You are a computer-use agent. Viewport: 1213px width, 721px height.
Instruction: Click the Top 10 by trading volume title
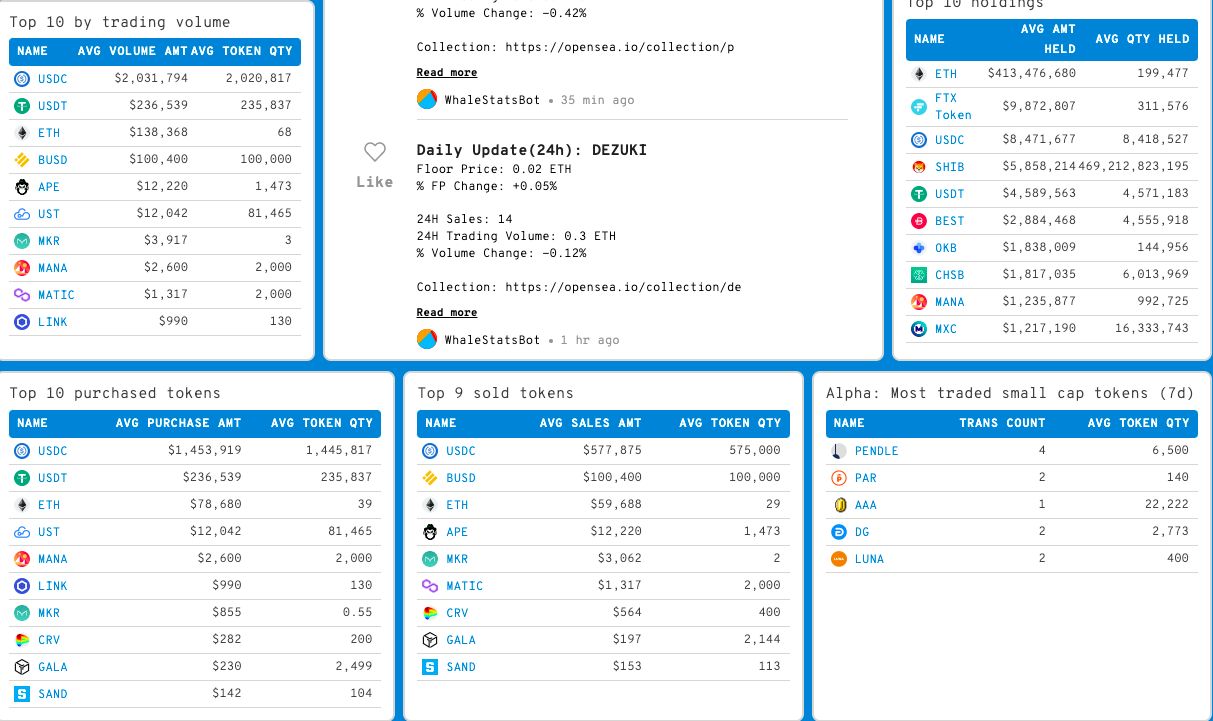[x=120, y=22]
